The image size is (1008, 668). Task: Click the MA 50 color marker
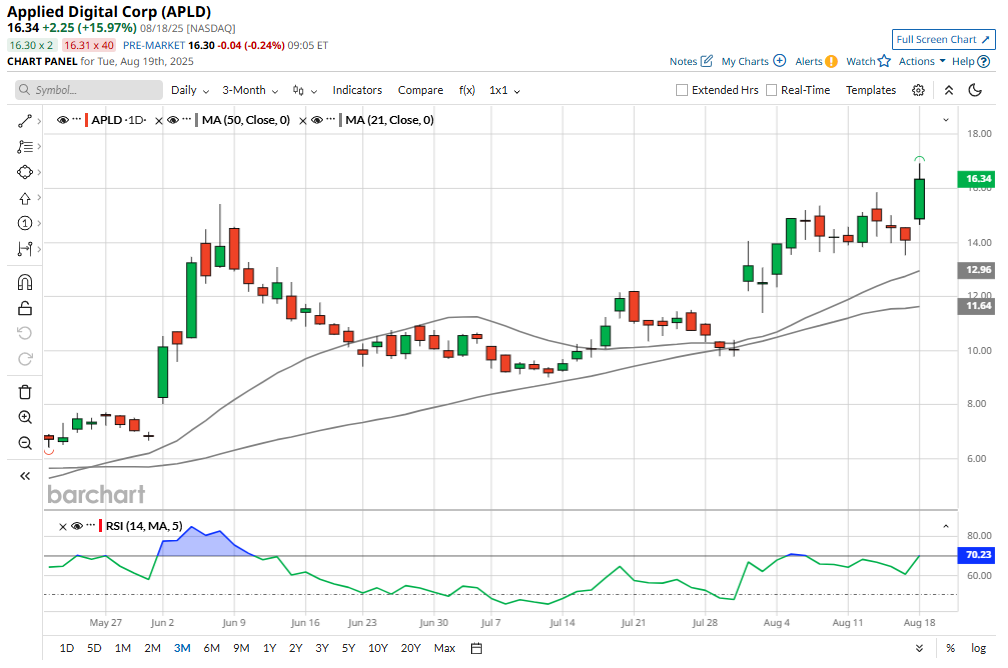[x=197, y=120]
